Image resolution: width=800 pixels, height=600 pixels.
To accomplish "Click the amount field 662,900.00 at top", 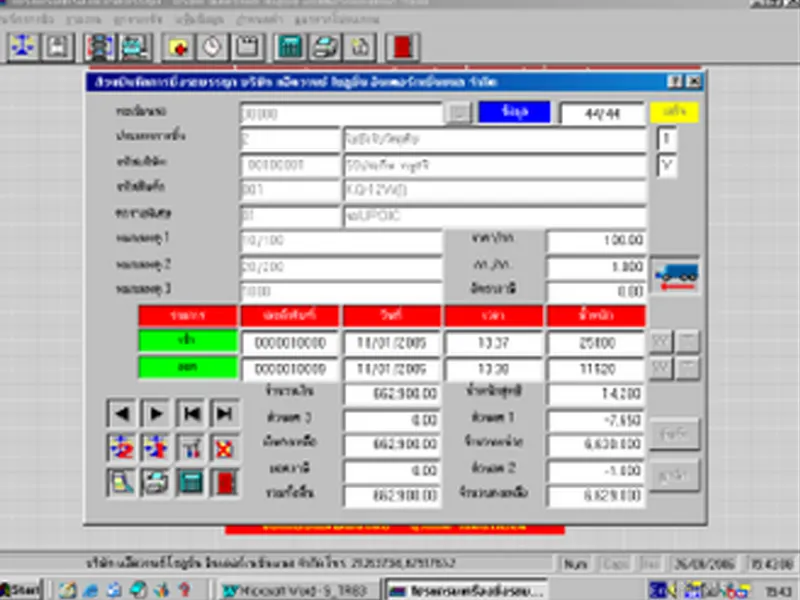I will point(392,394).
